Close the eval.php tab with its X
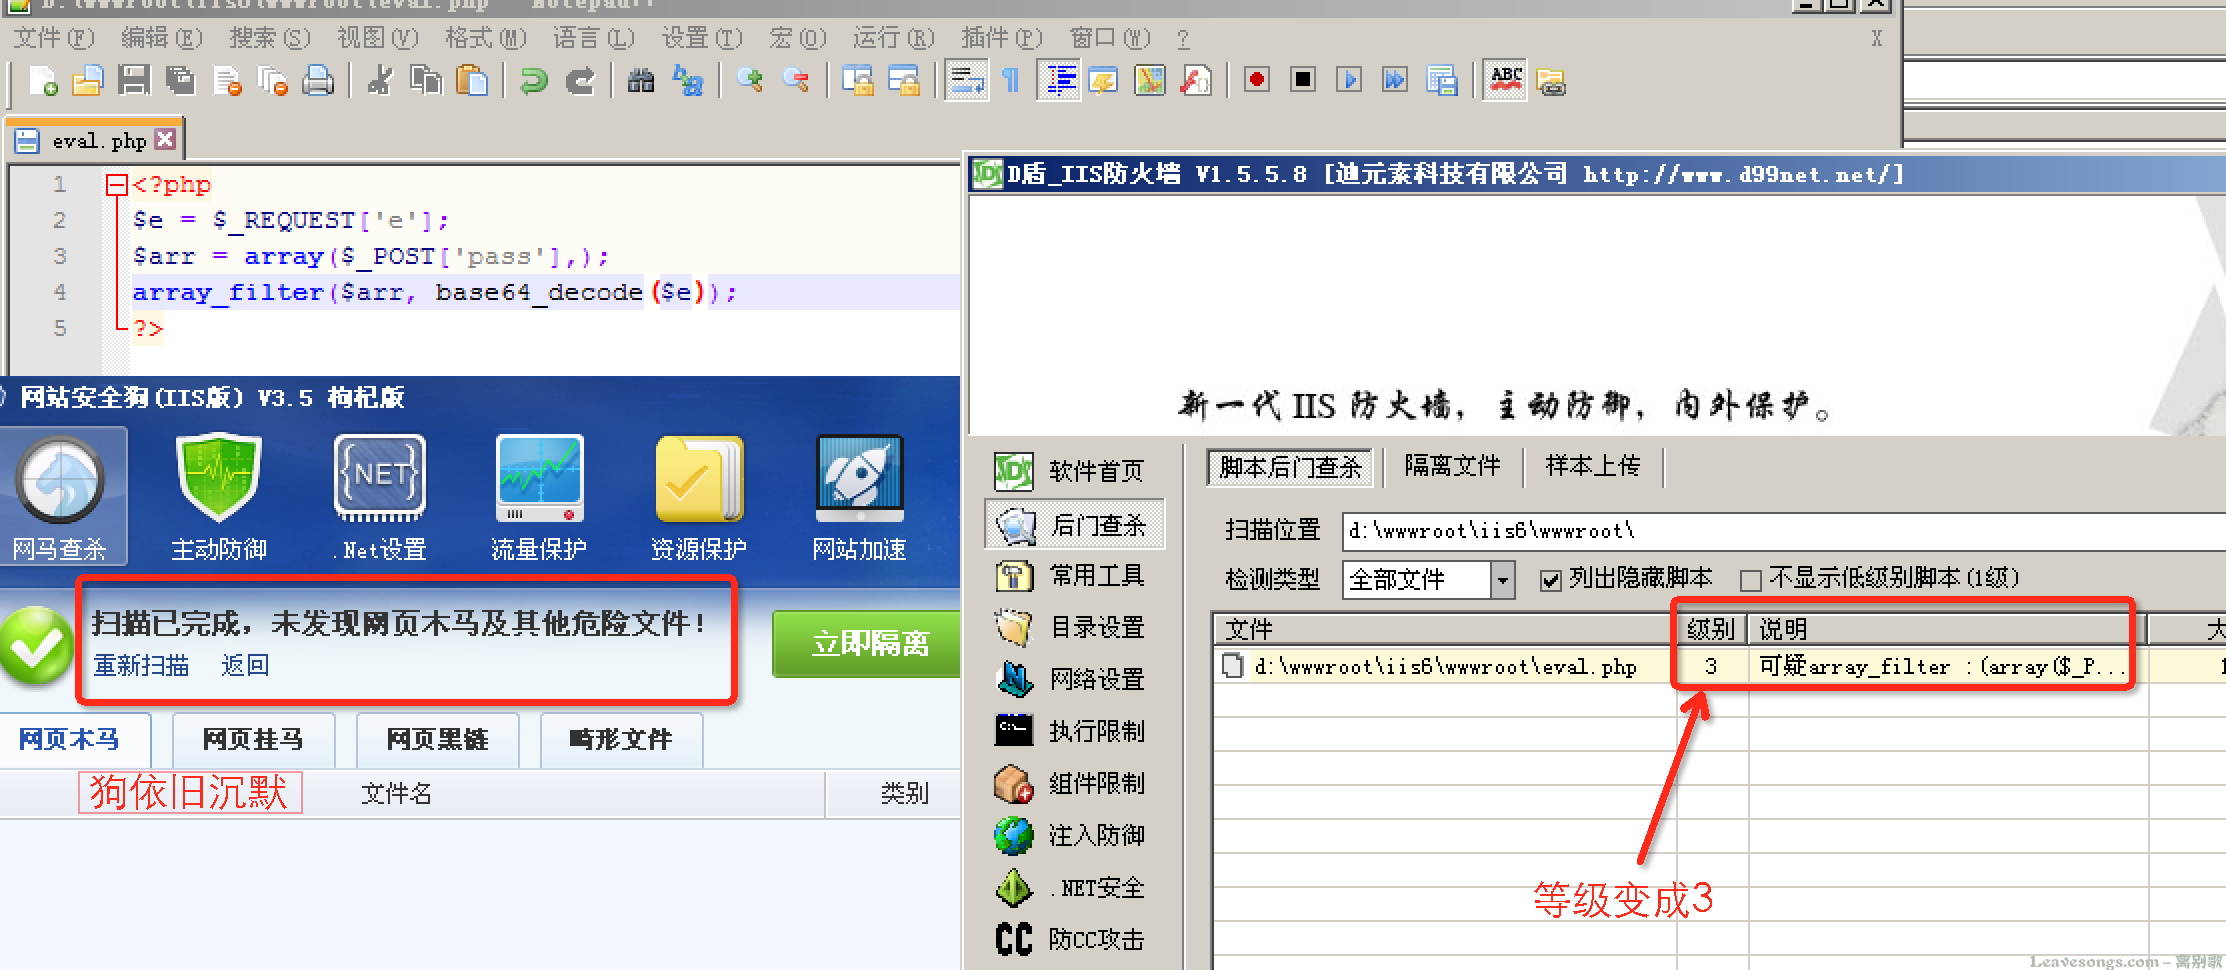This screenshot has width=2226, height=970. click(165, 140)
